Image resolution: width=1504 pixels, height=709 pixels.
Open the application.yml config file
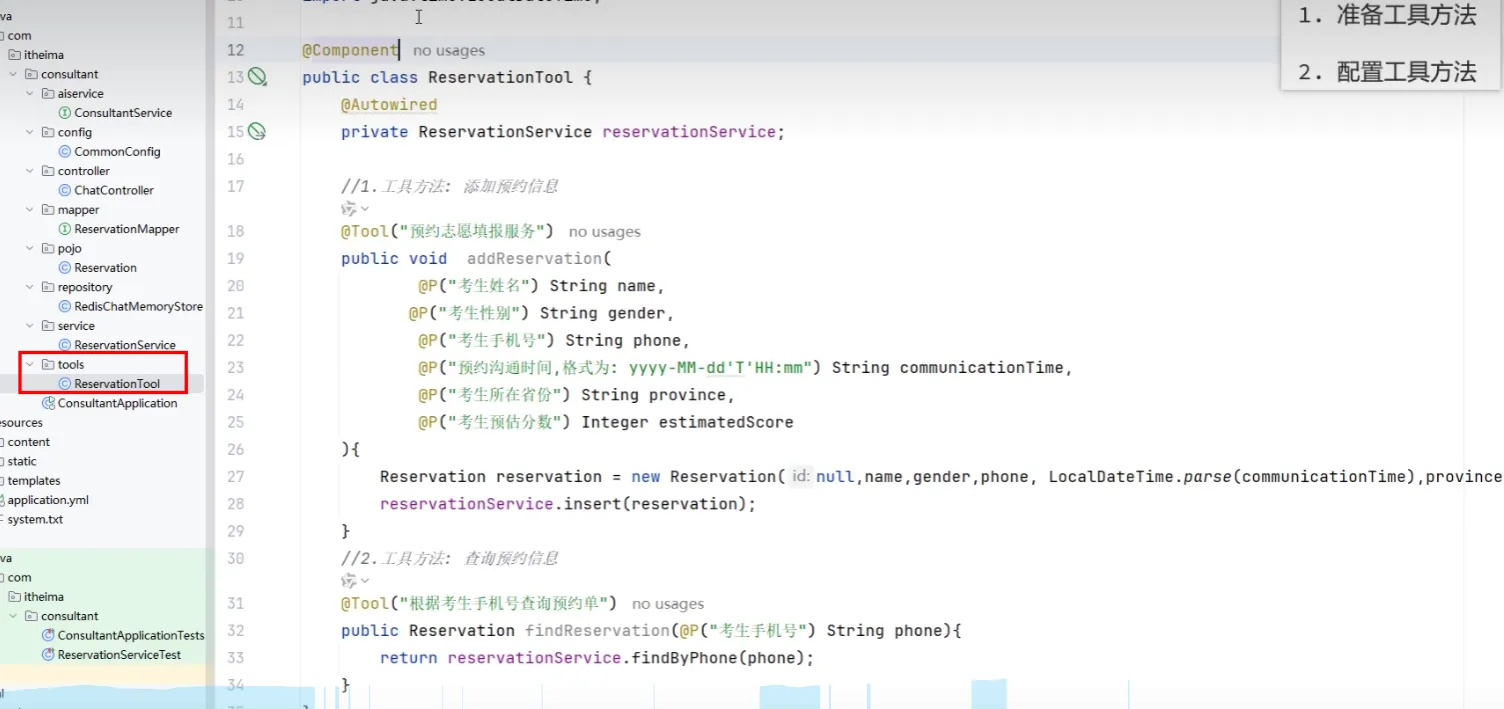click(48, 500)
